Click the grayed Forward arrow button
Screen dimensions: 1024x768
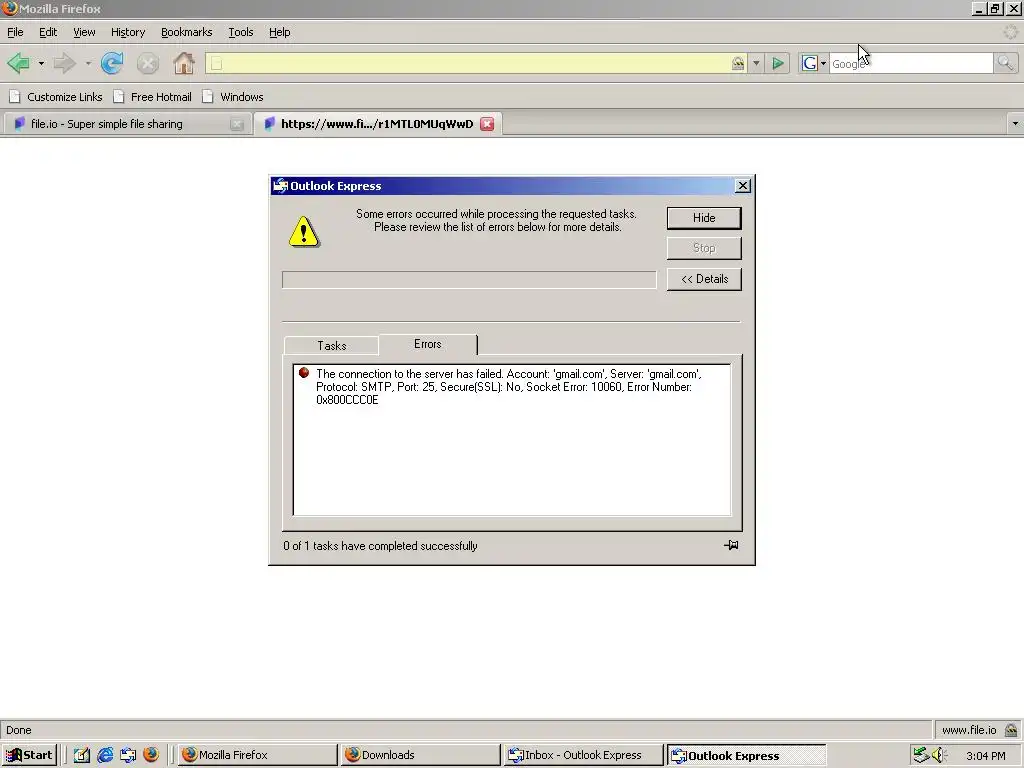coord(65,63)
